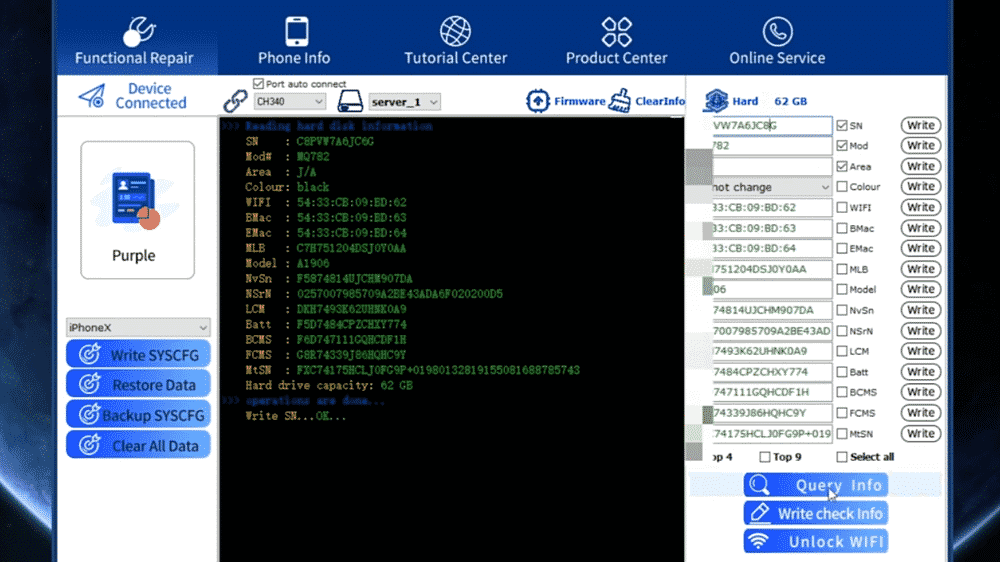Click the Backup SYSCFG button
This screenshot has width=1000, height=562.
click(138, 415)
